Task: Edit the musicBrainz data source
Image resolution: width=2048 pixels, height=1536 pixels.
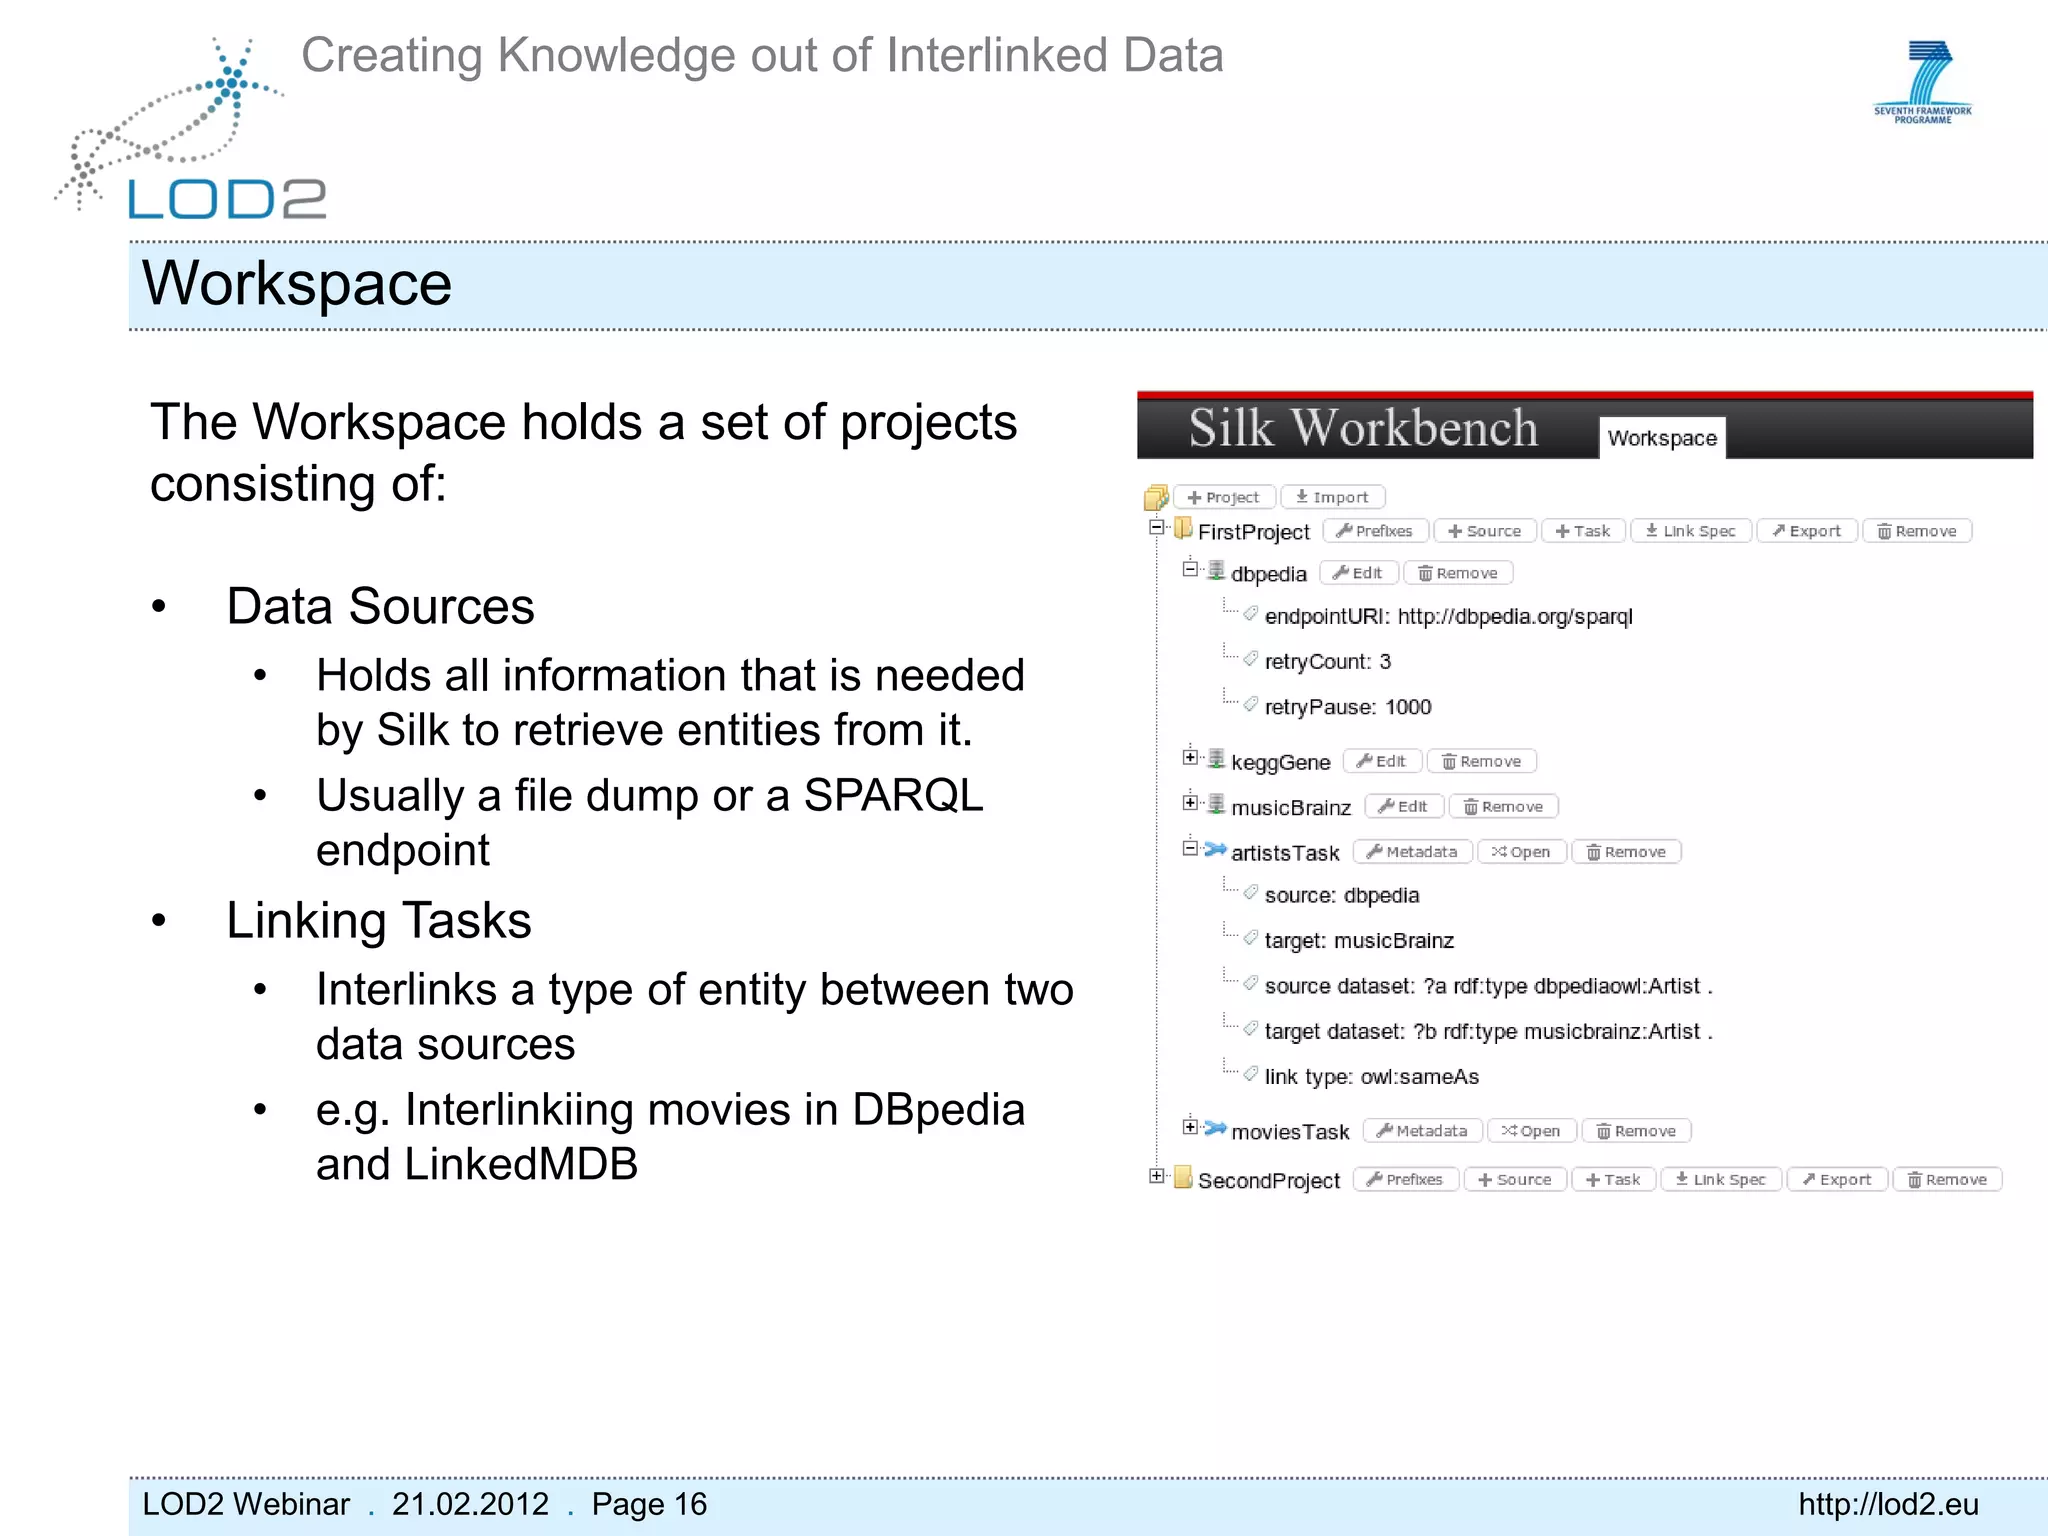Action: point(1404,806)
